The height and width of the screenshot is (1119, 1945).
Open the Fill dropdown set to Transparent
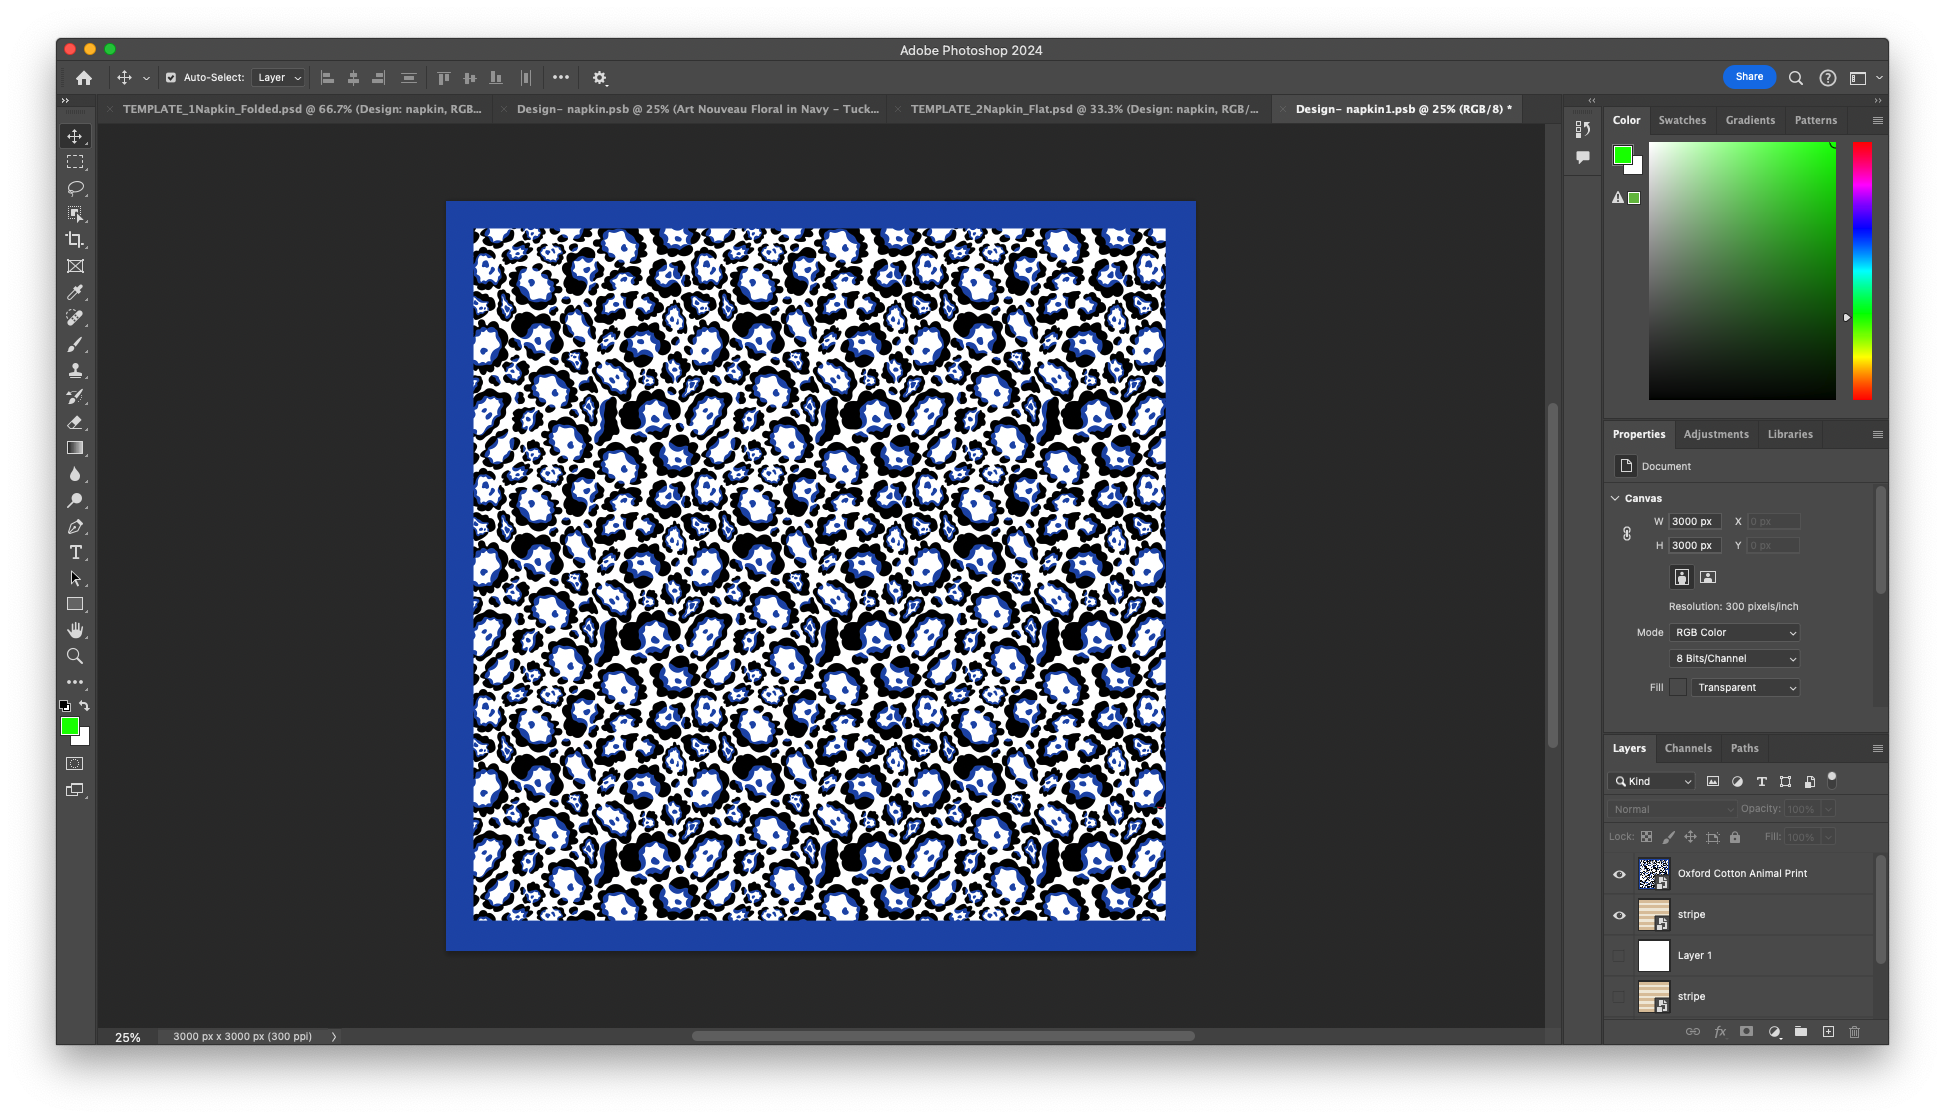click(1745, 687)
